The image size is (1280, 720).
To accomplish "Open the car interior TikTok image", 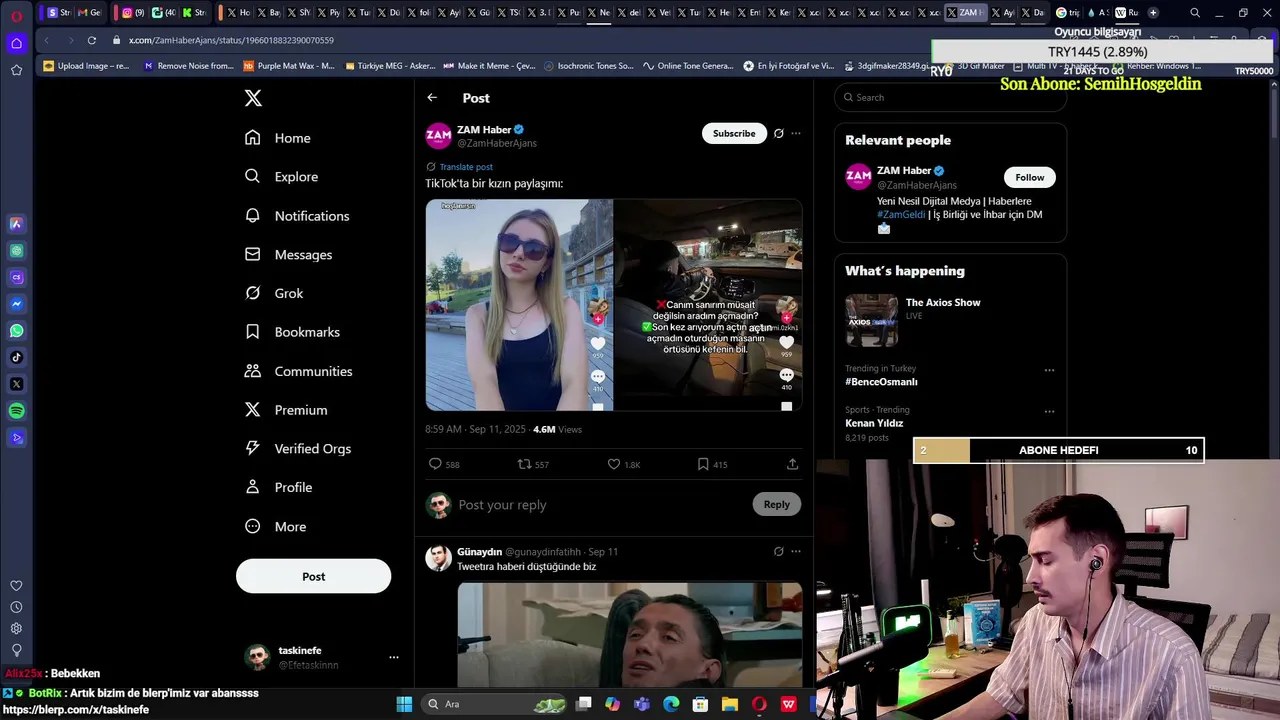I will pos(708,305).
